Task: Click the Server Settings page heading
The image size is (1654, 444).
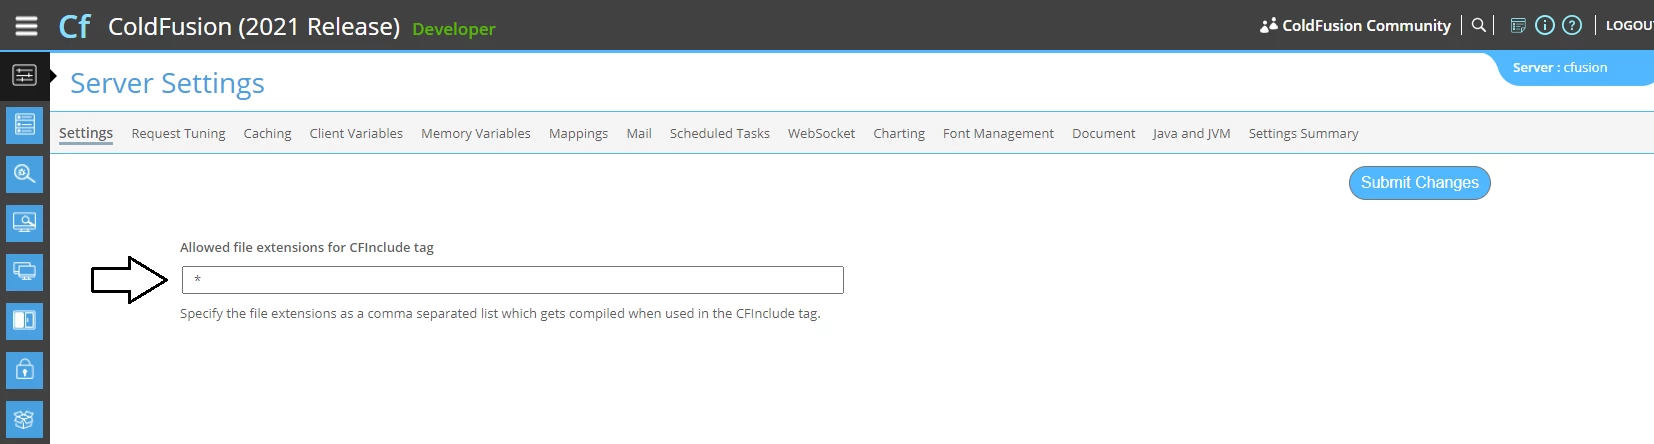Action: pyautogui.click(x=167, y=83)
